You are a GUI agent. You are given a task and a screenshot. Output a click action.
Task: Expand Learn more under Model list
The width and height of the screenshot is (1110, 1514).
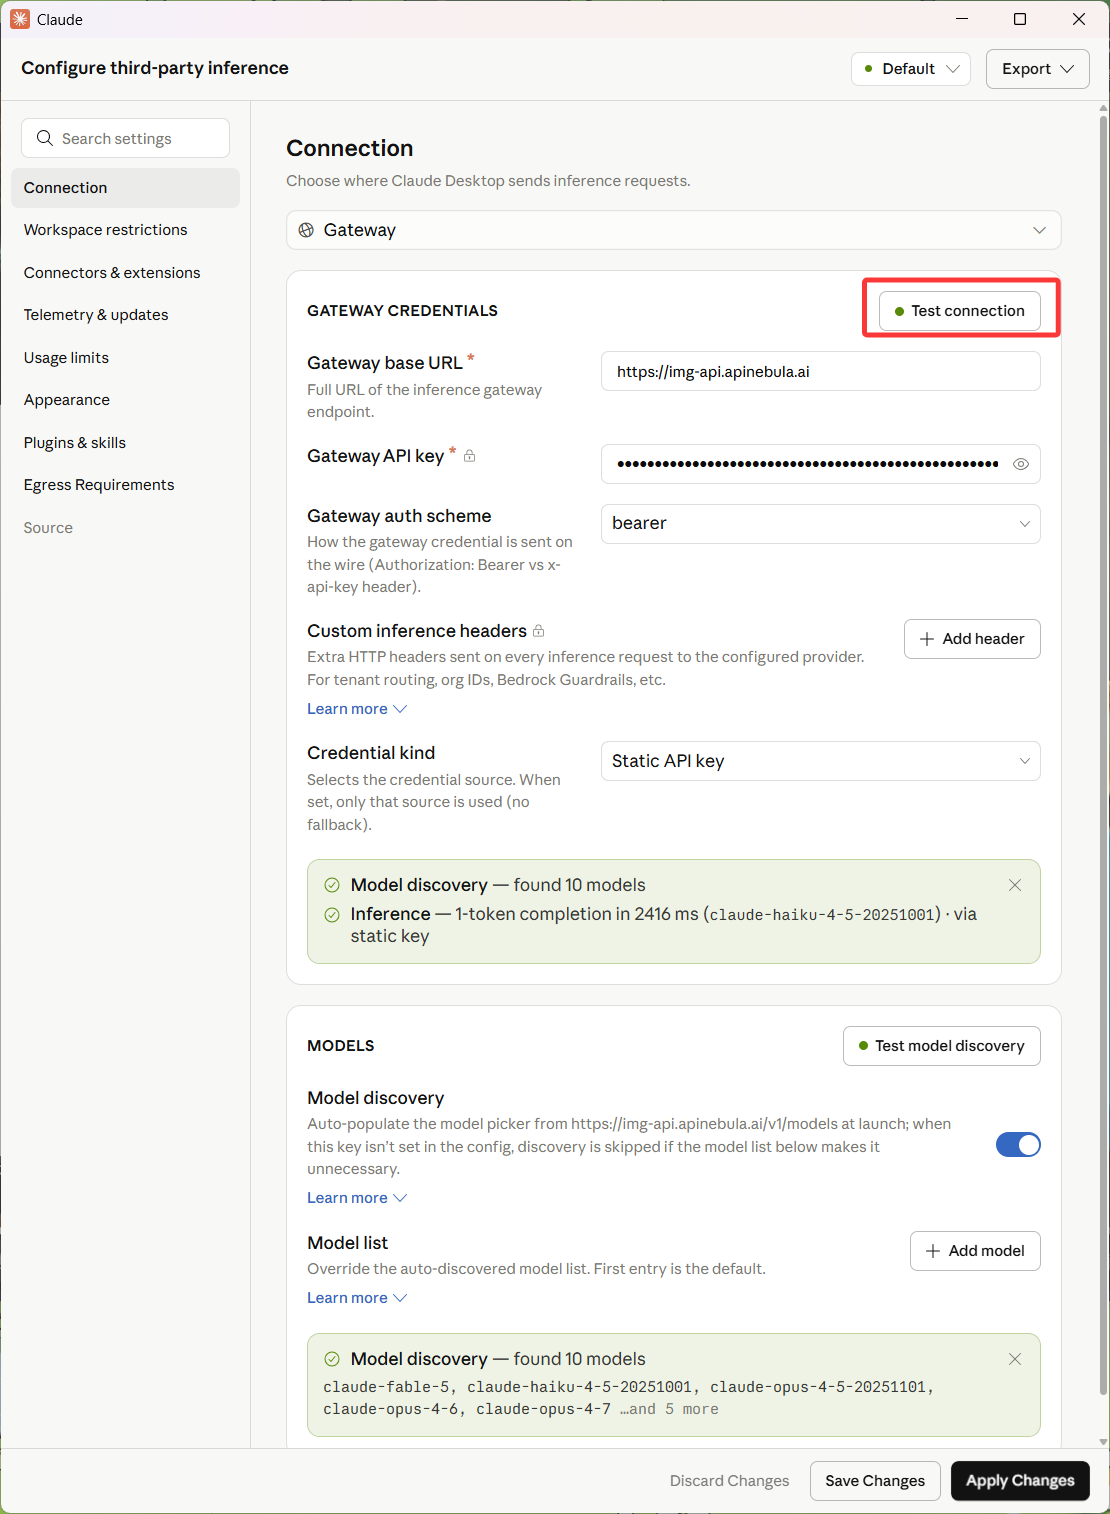(x=357, y=1298)
